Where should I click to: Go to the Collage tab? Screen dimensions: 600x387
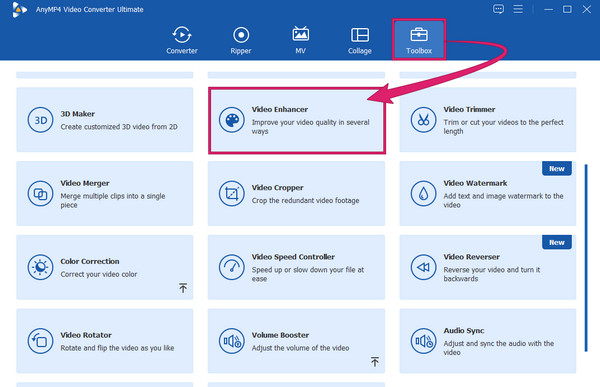pyautogui.click(x=360, y=40)
